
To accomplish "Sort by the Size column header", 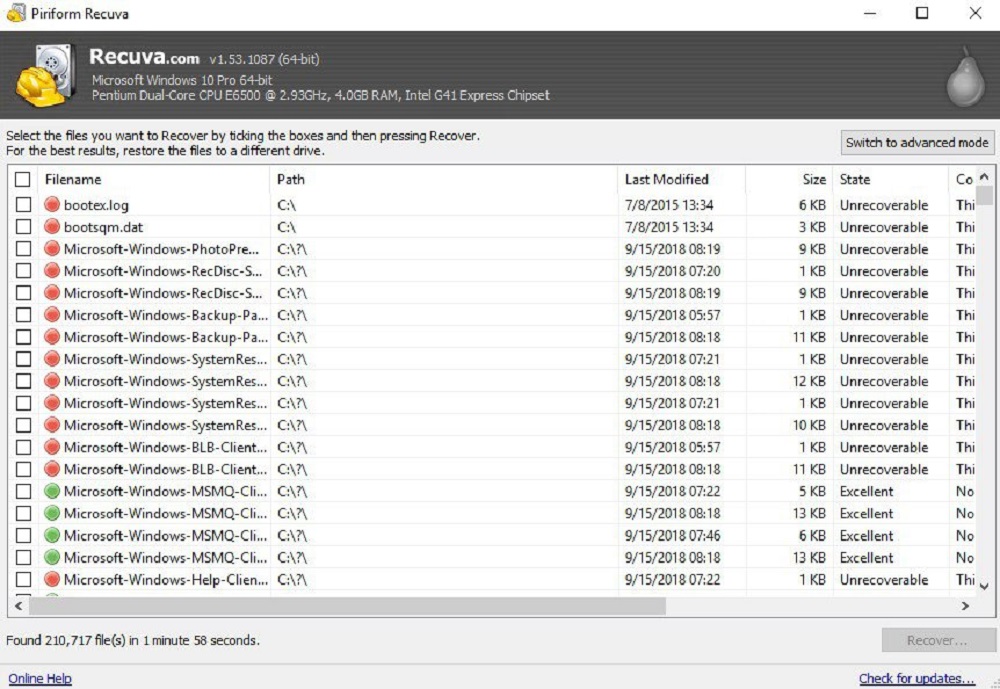I will click(x=790, y=179).
